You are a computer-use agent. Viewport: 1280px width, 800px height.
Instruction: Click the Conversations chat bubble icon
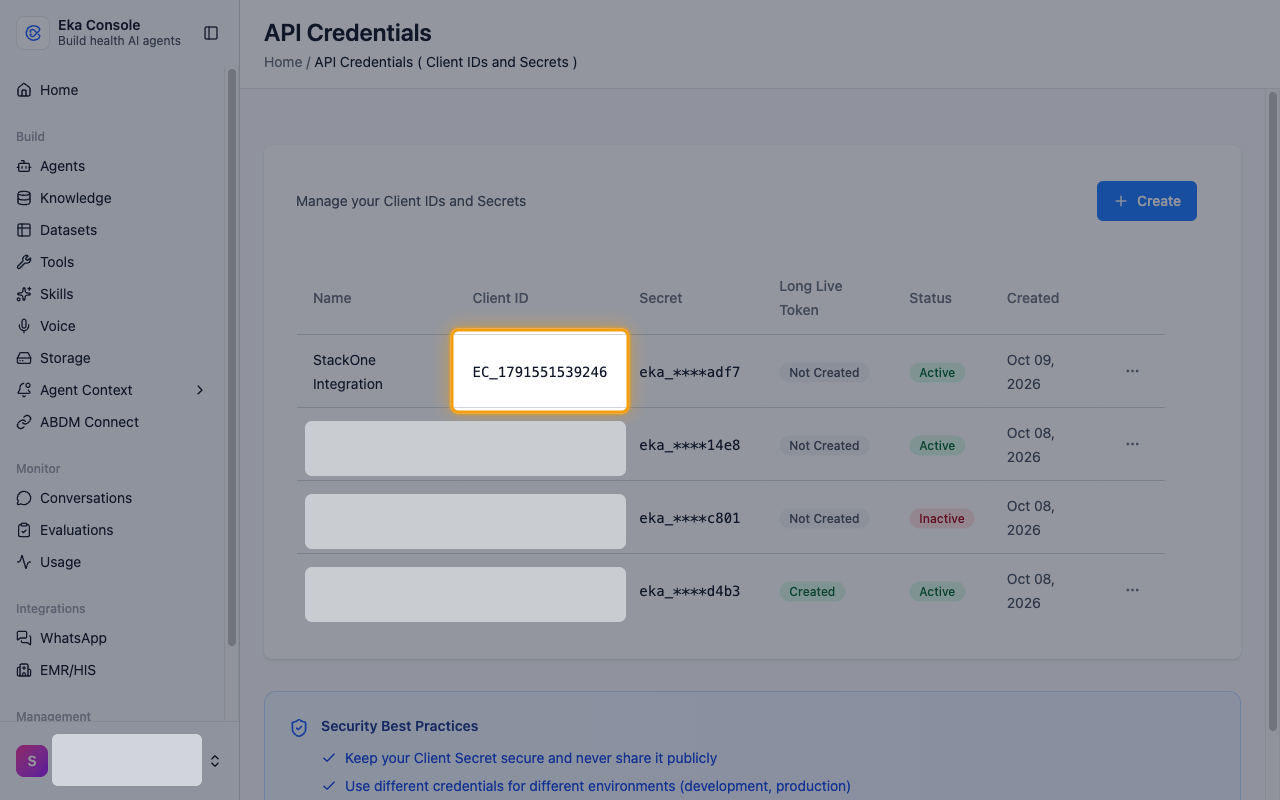coord(24,498)
